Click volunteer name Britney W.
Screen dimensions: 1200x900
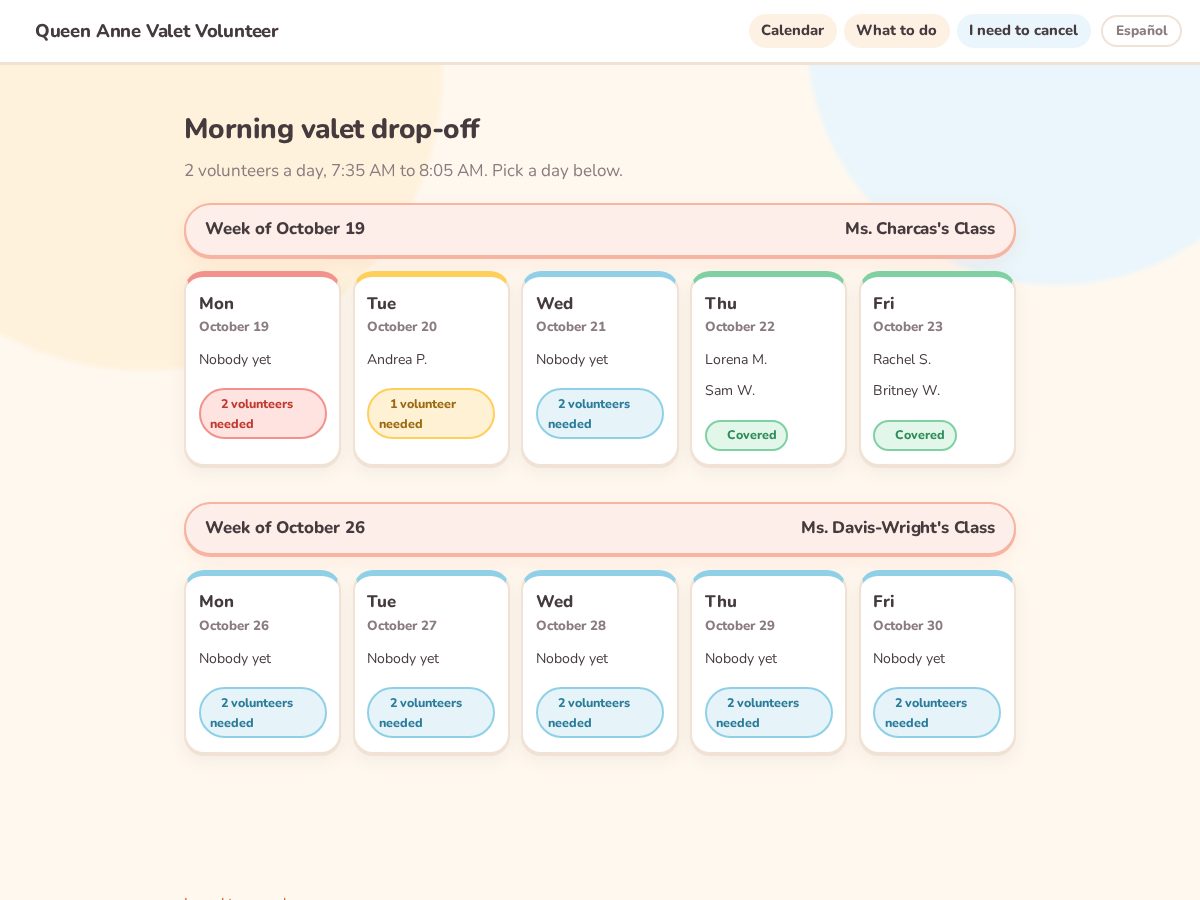click(907, 390)
